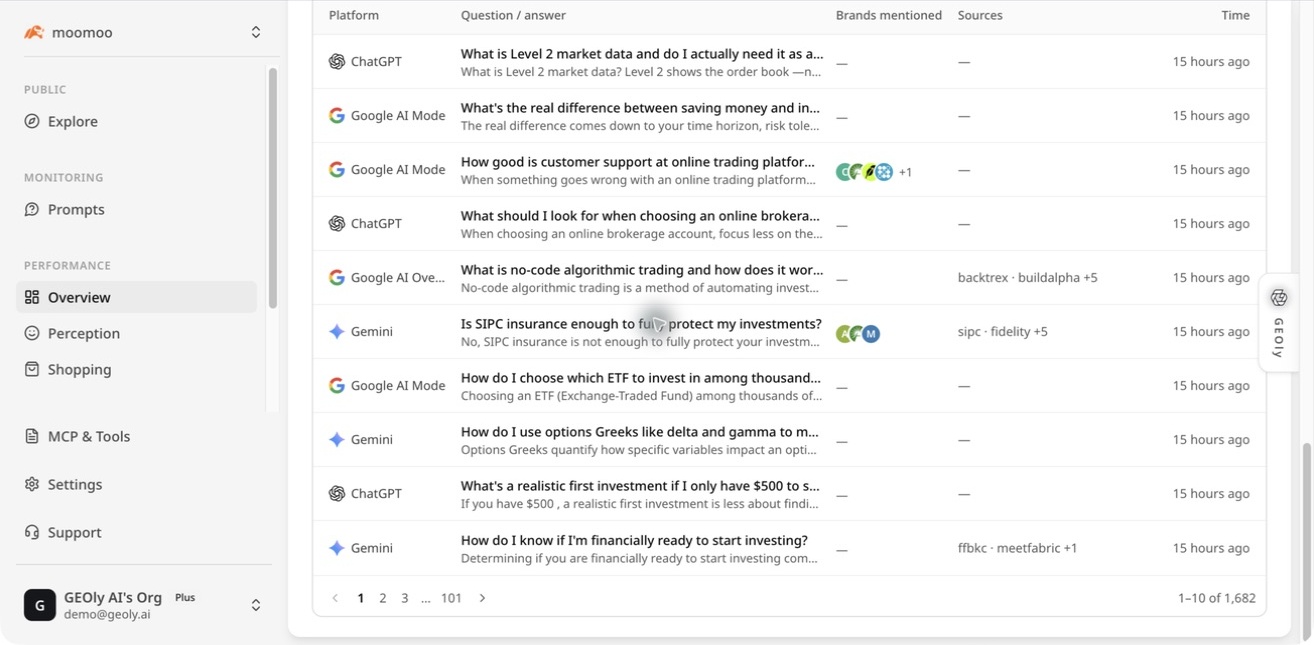Click the G organization avatar

(x=40, y=605)
